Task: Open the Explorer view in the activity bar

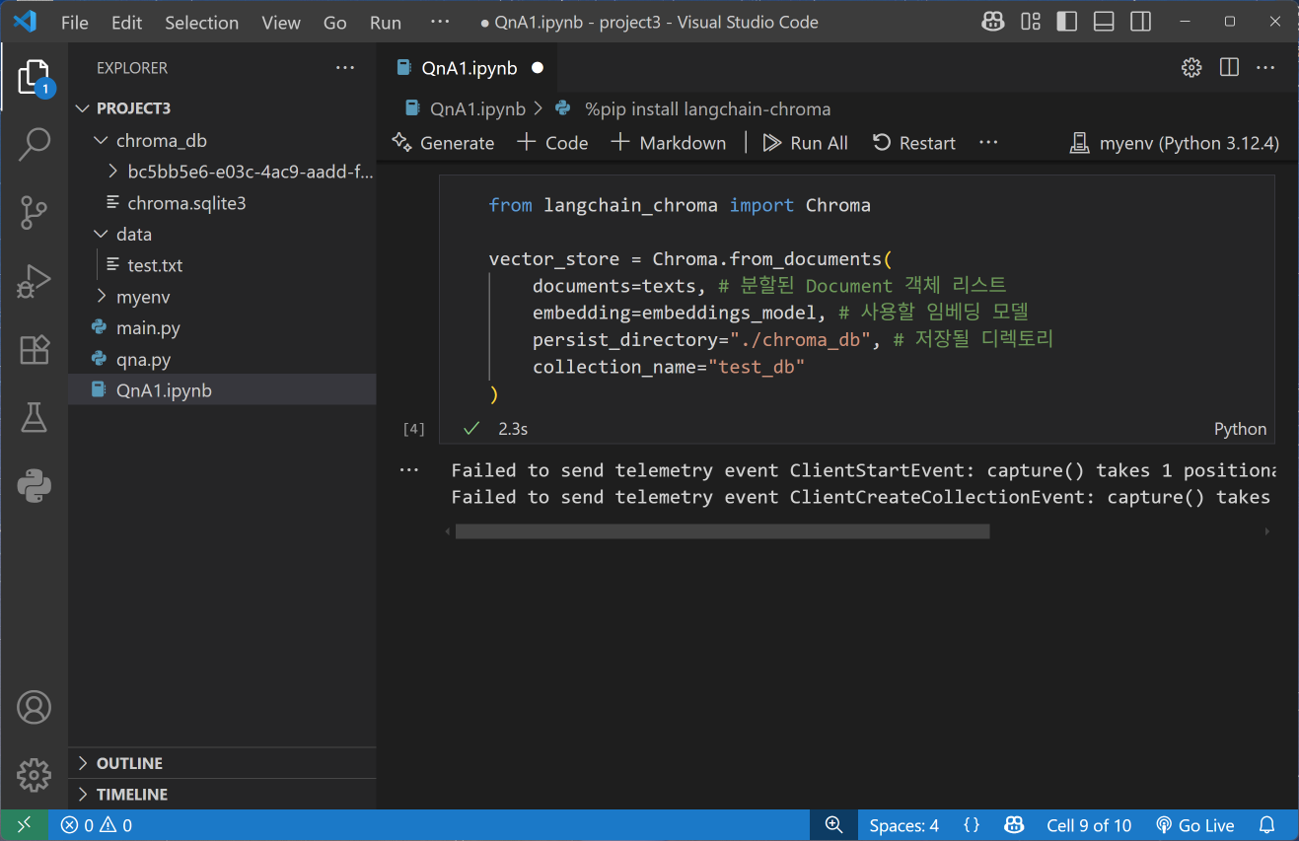Action: (x=34, y=77)
